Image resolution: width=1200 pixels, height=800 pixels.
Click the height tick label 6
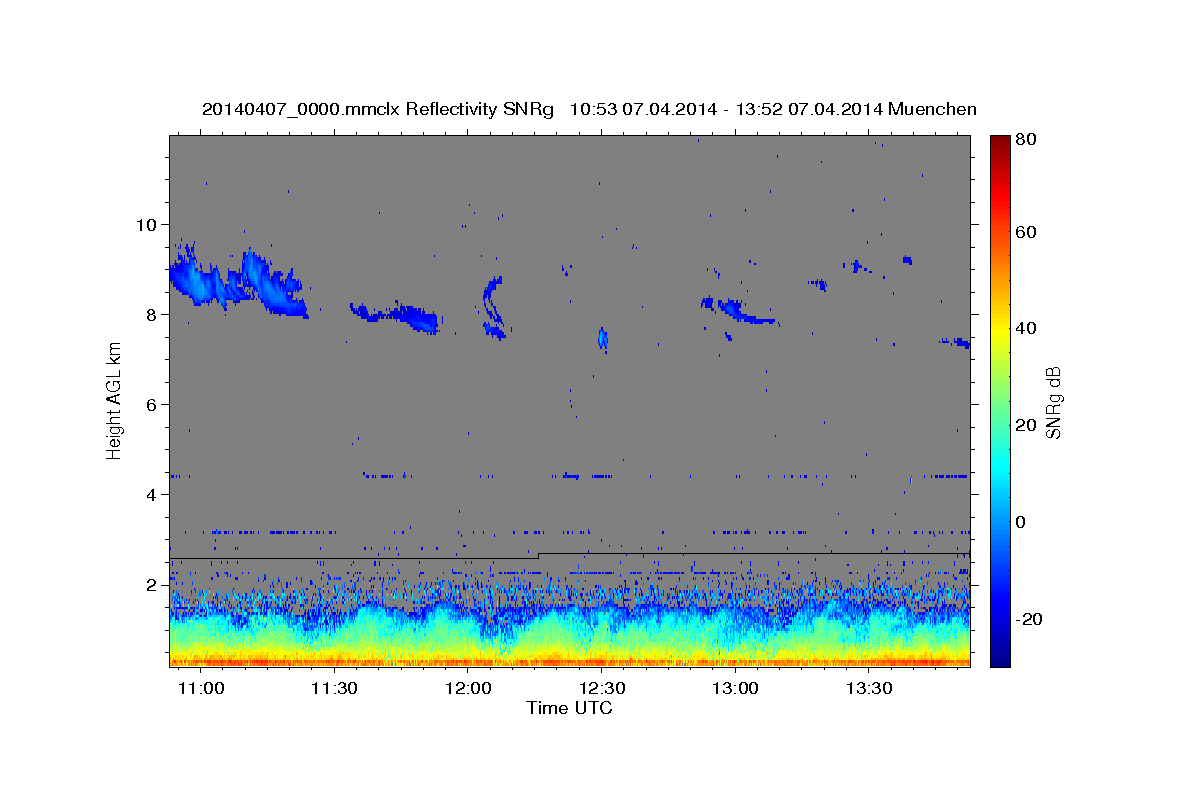pyautogui.click(x=152, y=404)
